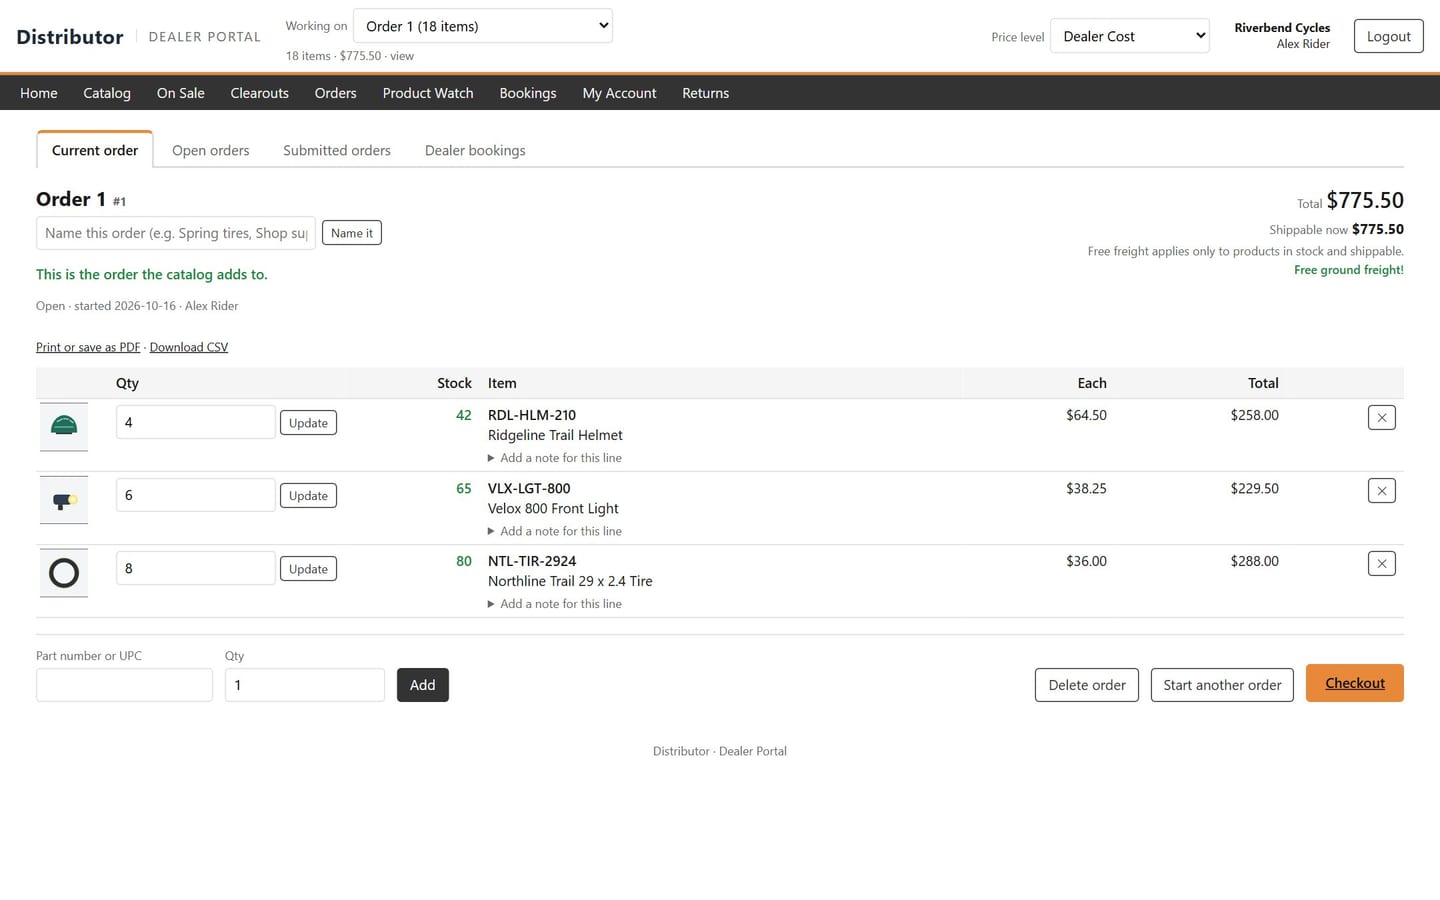The image size is (1440, 900).
Task: Open My Account page
Action: [620, 93]
